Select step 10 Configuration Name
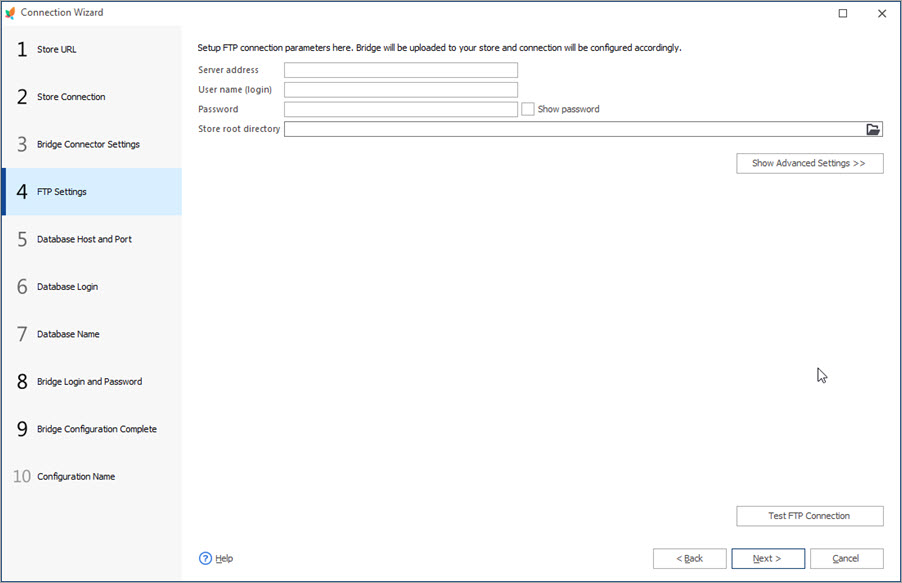 click(92, 477)
